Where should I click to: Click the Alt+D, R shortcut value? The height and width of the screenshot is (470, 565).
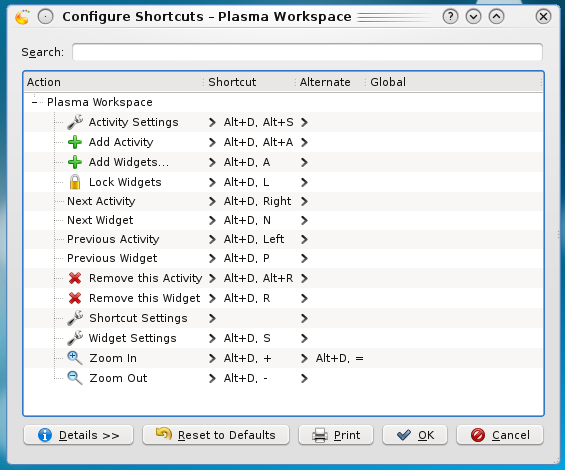coord(247,298)
